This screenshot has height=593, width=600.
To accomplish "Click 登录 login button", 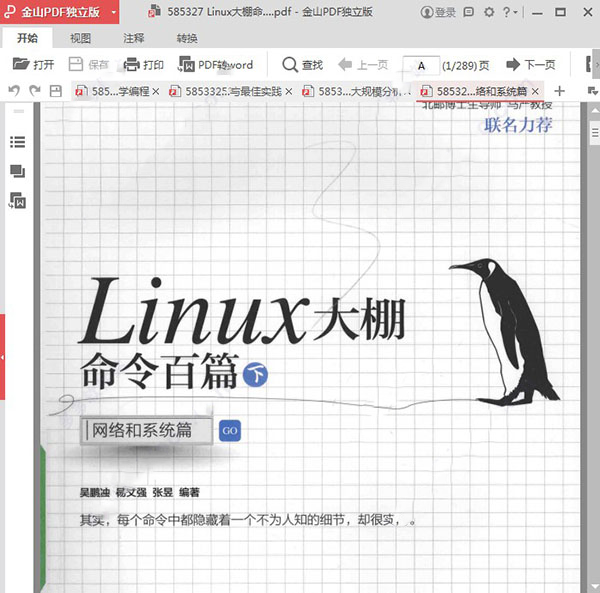I will (438, 12).
